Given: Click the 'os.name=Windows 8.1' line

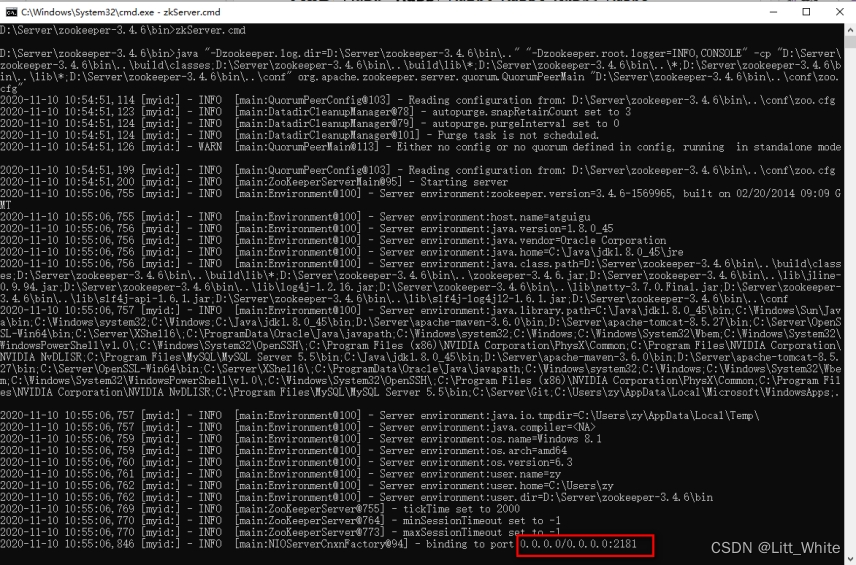Looking at the screenshot, I should [x=301, y=439].
